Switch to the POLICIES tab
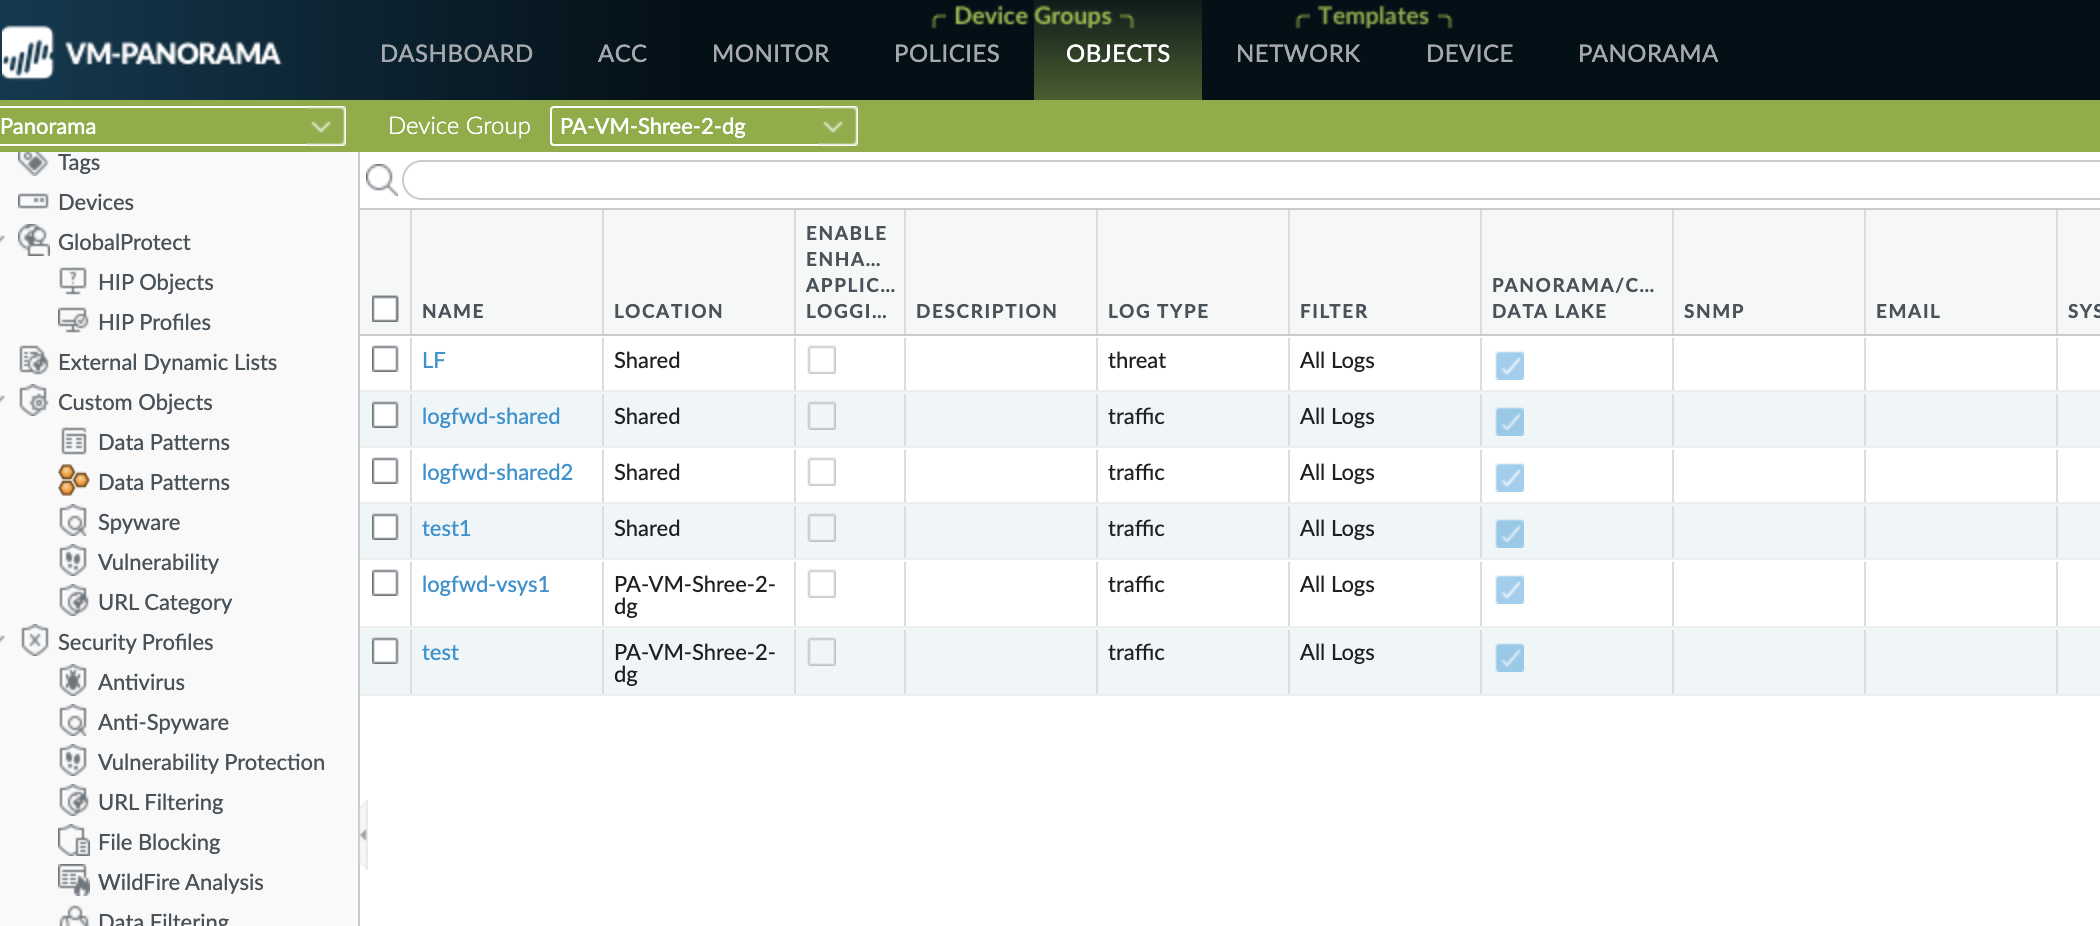Image resolution: width=2100 pixels, height=926 pixels. click(x=946, y=53)
